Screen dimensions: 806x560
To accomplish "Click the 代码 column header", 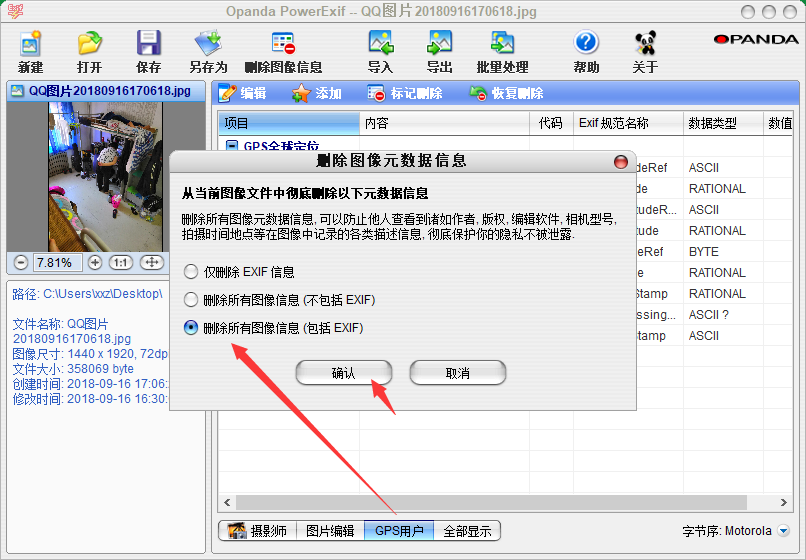I will [552, 123].
